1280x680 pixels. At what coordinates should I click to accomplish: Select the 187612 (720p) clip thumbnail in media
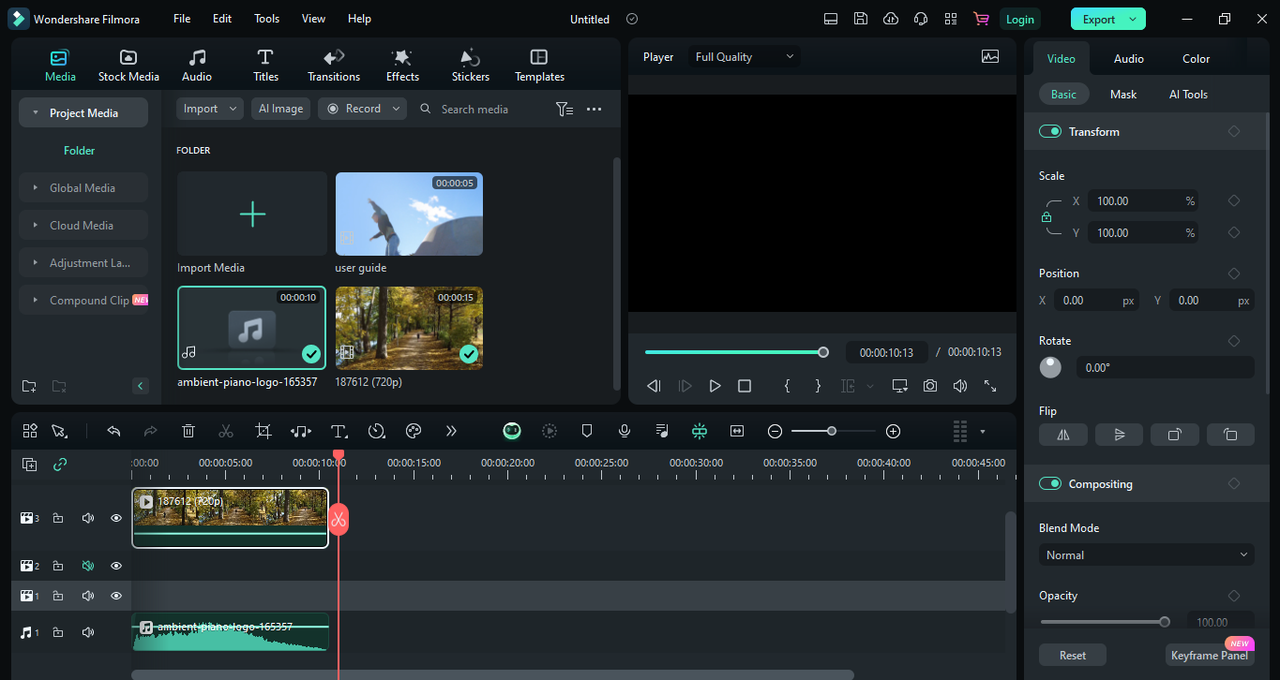click(409, 328)
